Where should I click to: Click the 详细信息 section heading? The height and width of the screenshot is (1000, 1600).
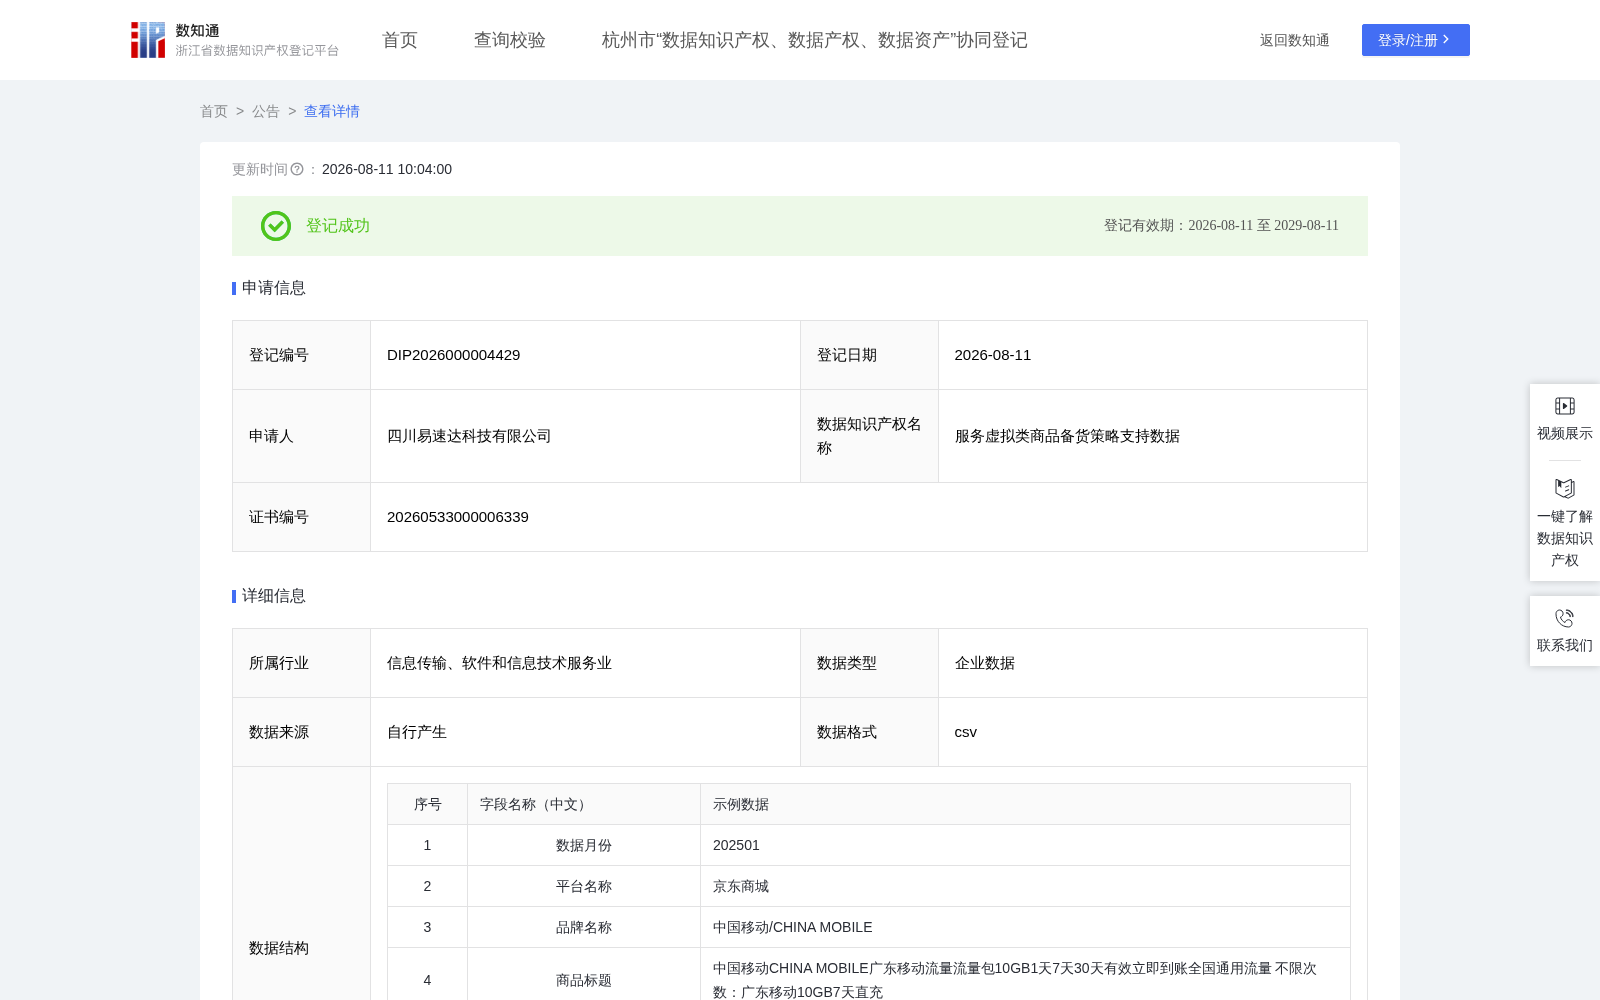coord(274,596)
